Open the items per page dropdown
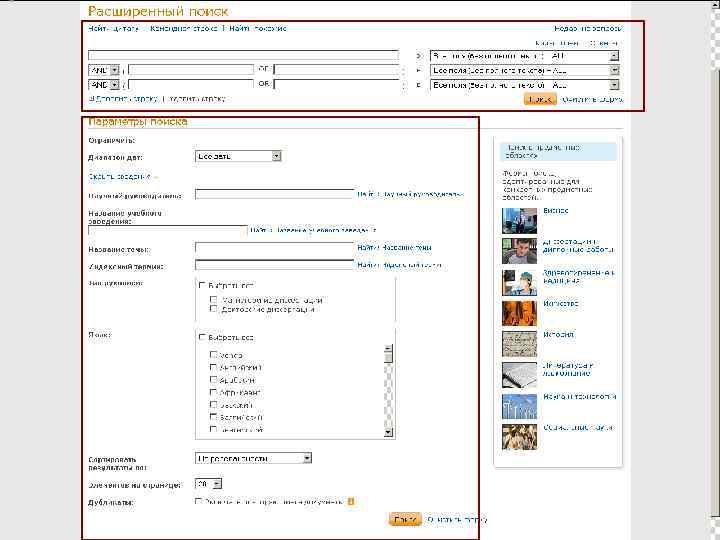720x540 pixels. (209, 484)
